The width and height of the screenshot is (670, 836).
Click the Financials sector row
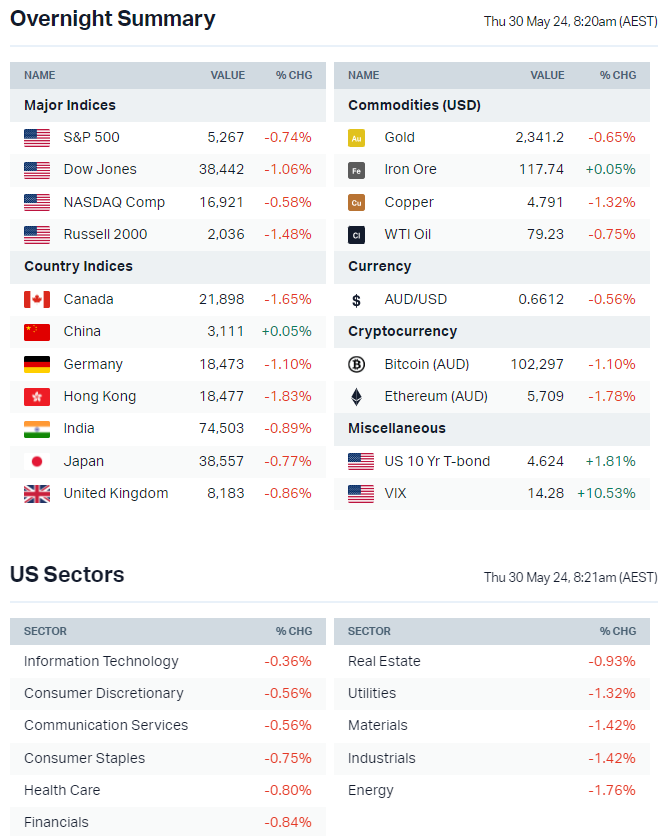point(56,822)
